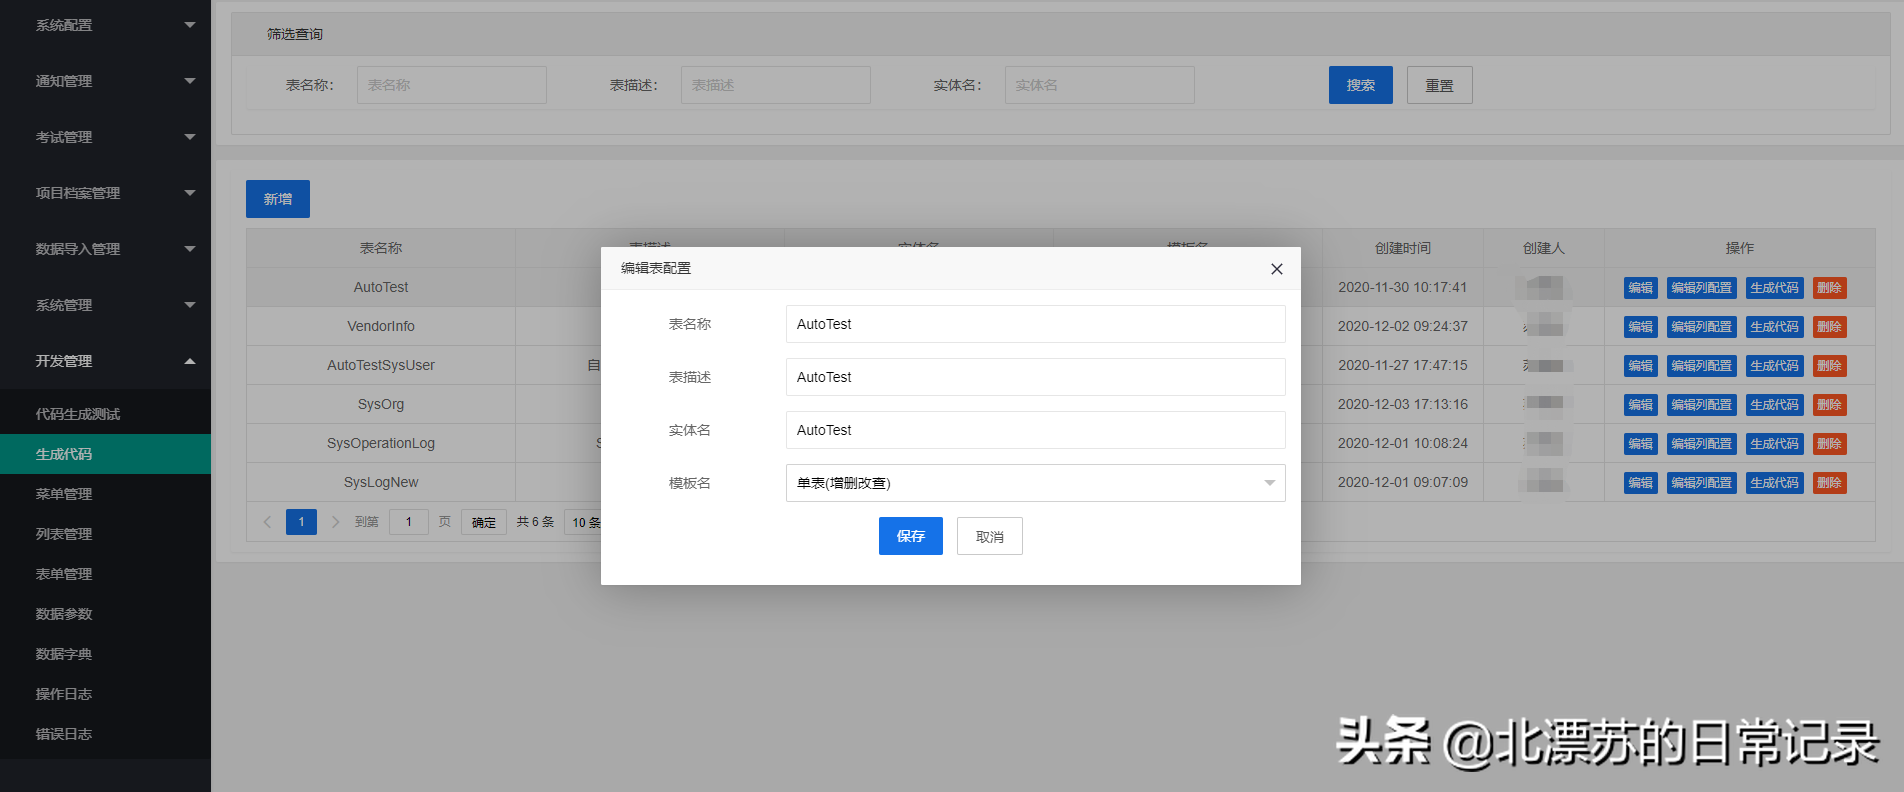Collapse the 开发管理 sidebar menu

[x=105, y=361]
